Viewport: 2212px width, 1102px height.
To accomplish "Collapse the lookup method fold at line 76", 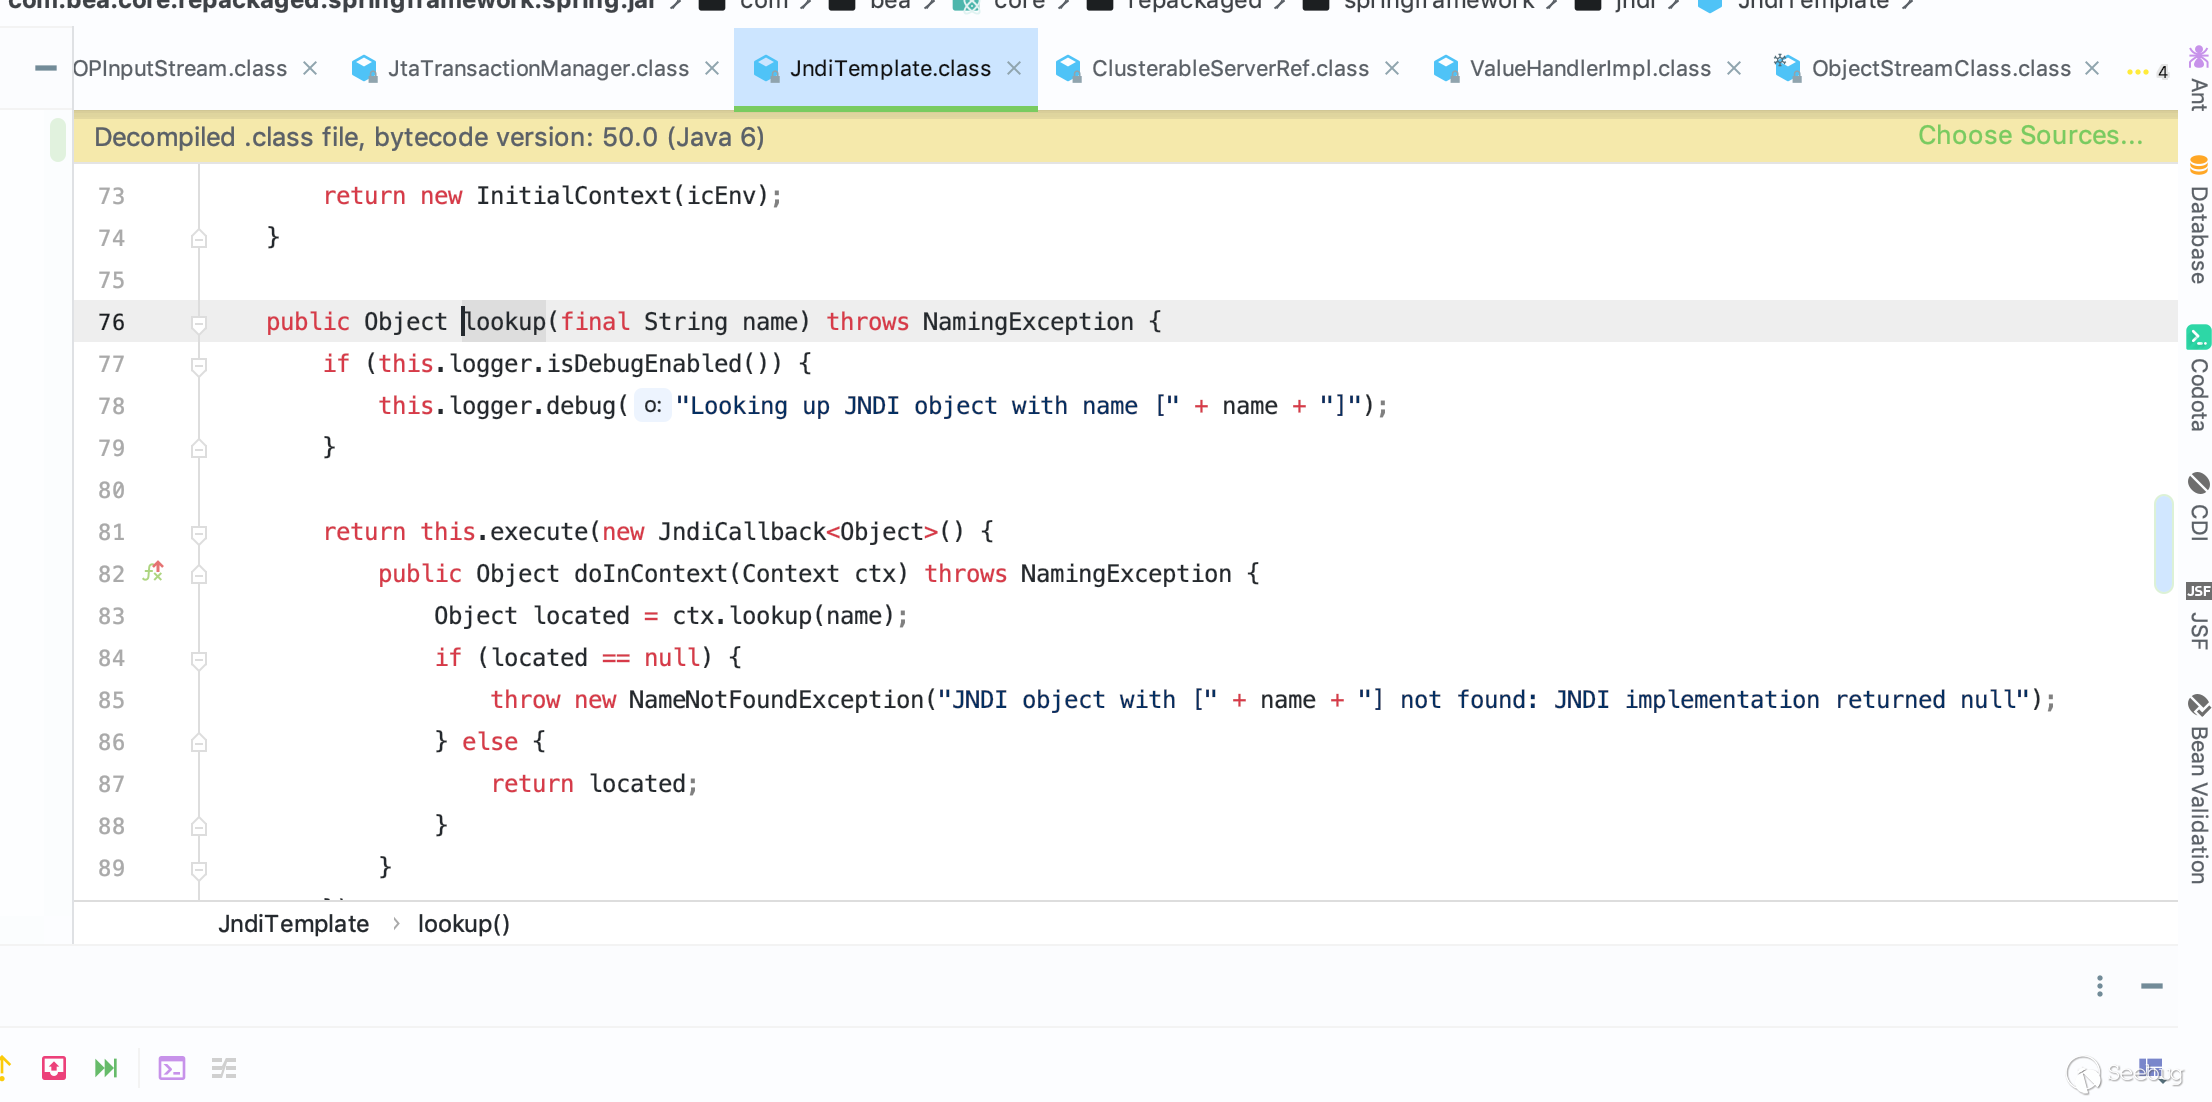I will point(199,323).
